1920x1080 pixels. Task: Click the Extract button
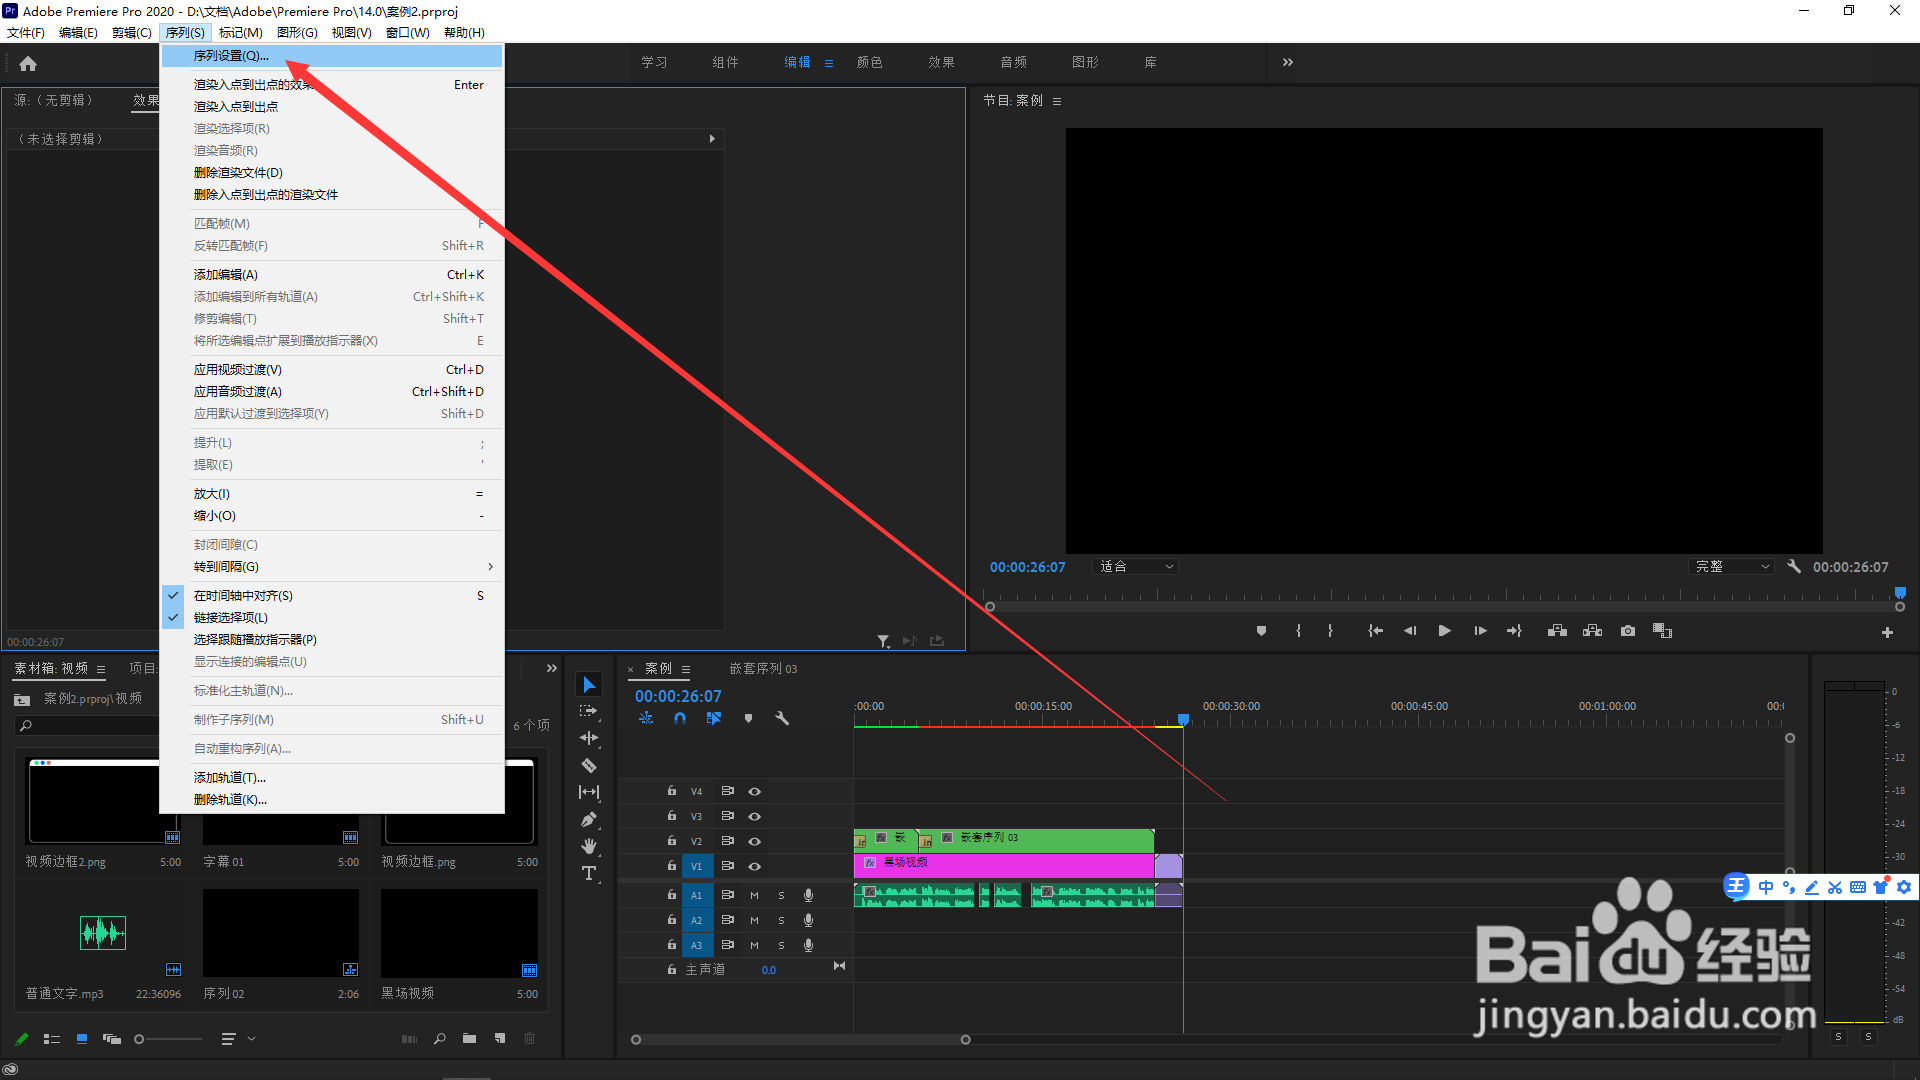pyautogui.click(x=1593, y=631)
